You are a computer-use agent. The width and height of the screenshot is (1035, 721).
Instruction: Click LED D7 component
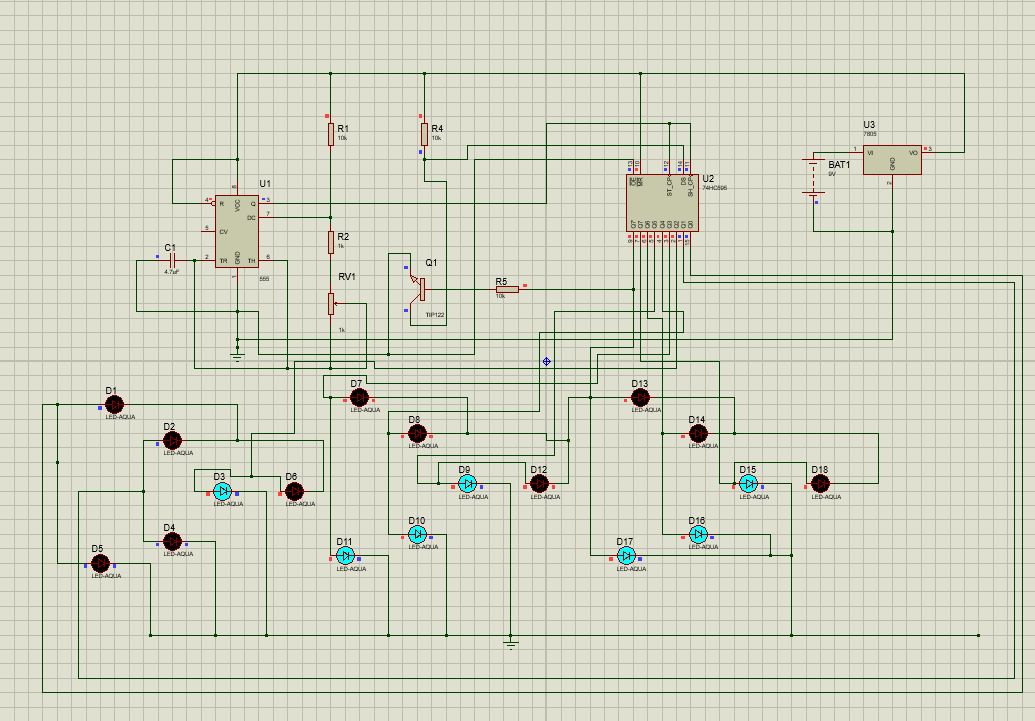click(359, 397)
